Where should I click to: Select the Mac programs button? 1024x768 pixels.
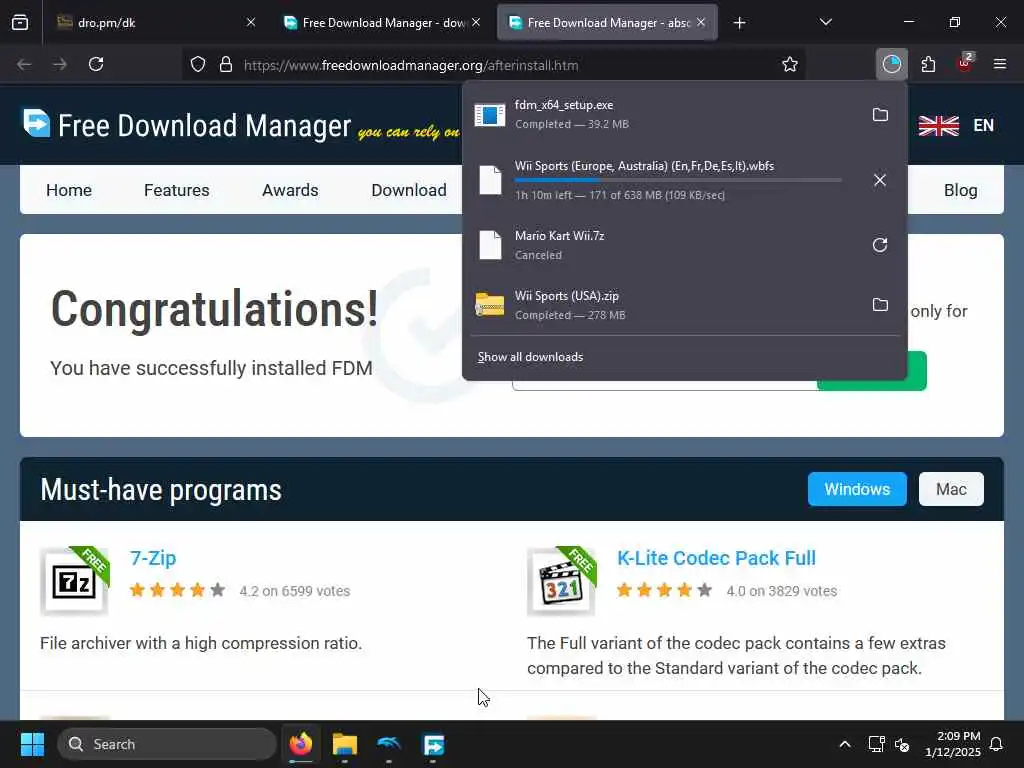click(951, 489)
